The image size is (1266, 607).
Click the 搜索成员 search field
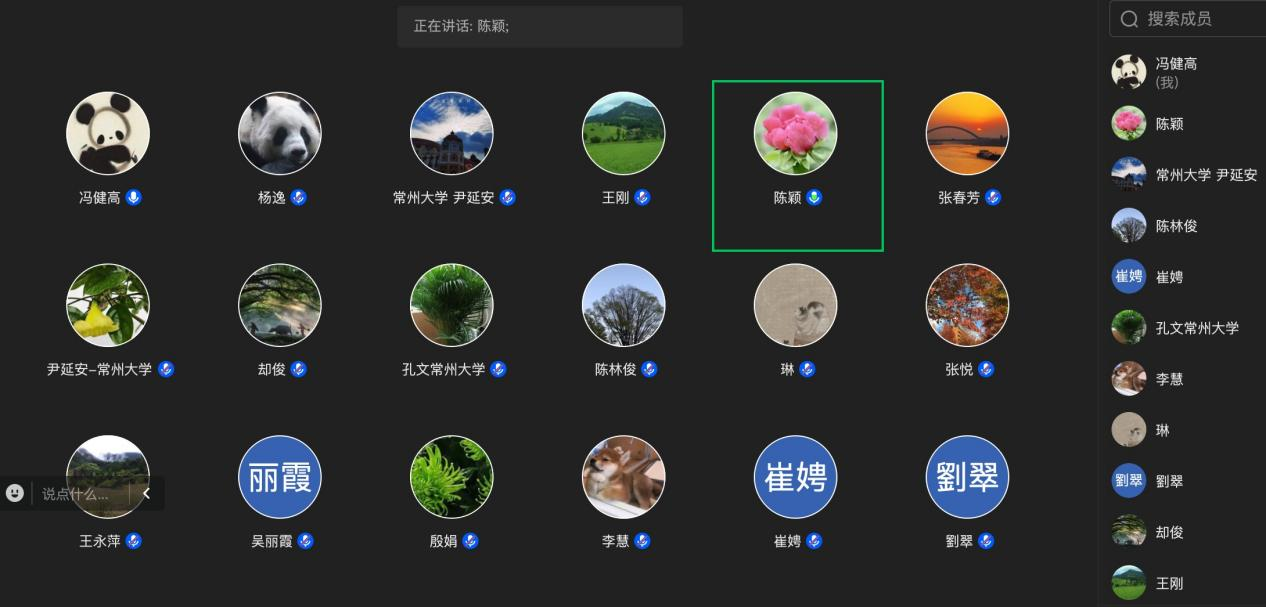(1188, 19)
